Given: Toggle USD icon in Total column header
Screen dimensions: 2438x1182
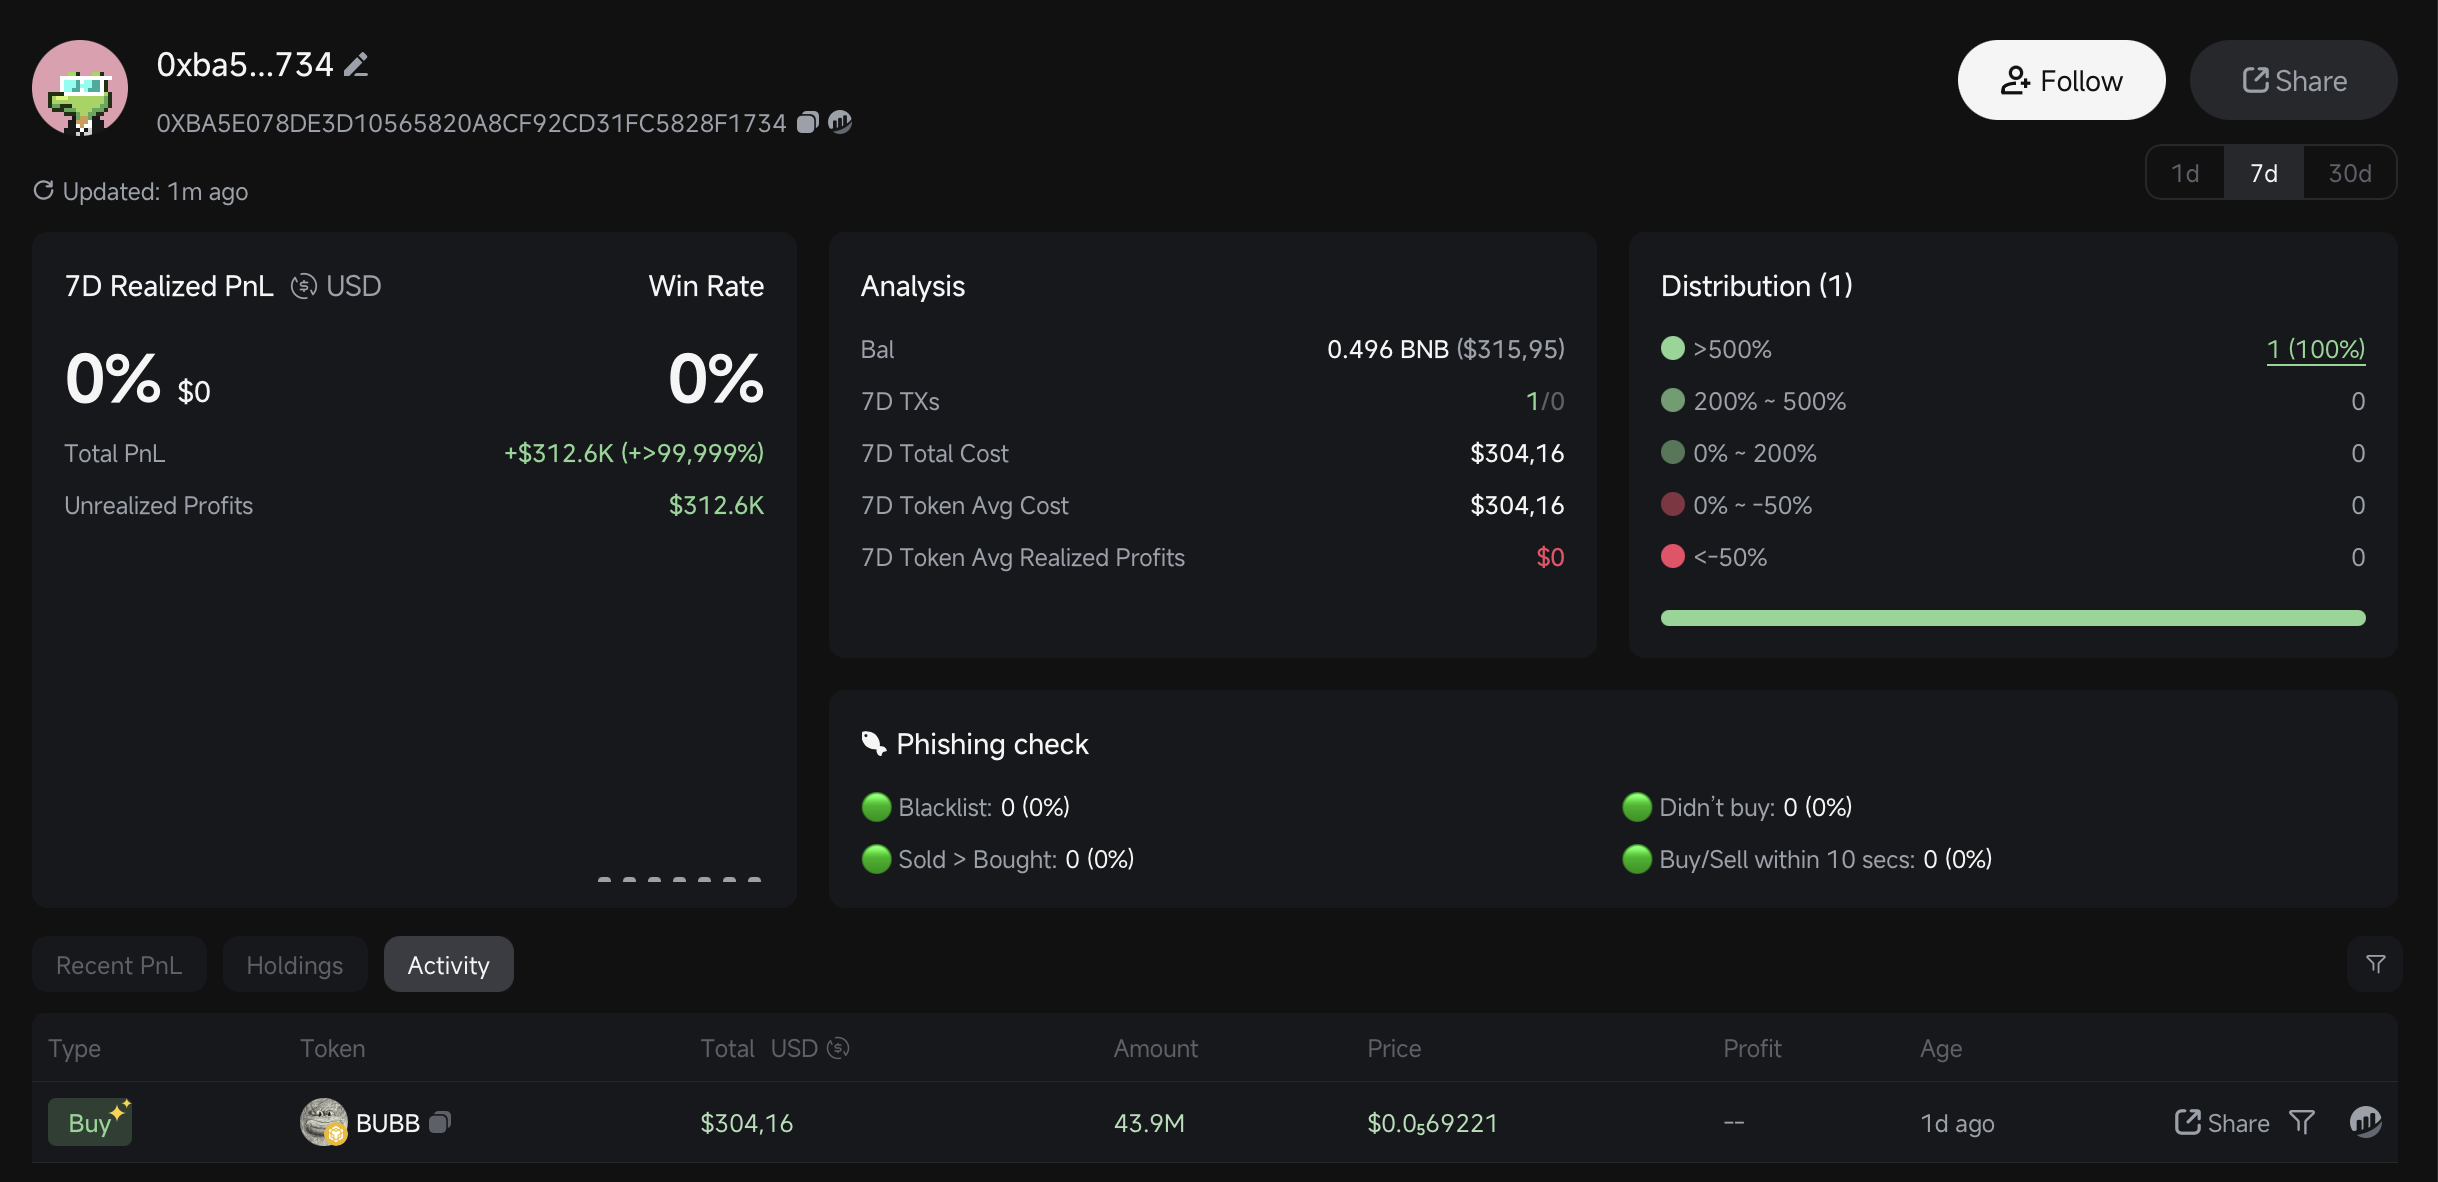Looking at the screenshot, I should (838, 1048).
